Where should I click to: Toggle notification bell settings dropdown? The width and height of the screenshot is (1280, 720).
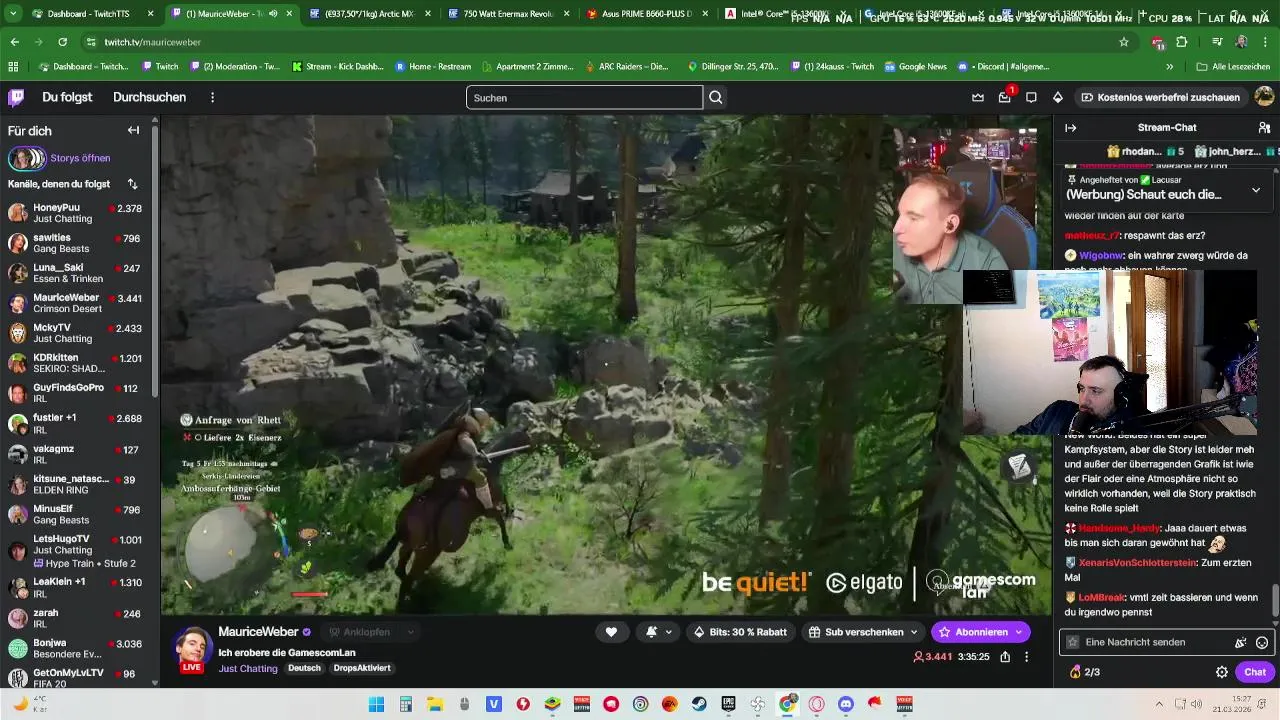pyautogui.click(x=658, y=632)
